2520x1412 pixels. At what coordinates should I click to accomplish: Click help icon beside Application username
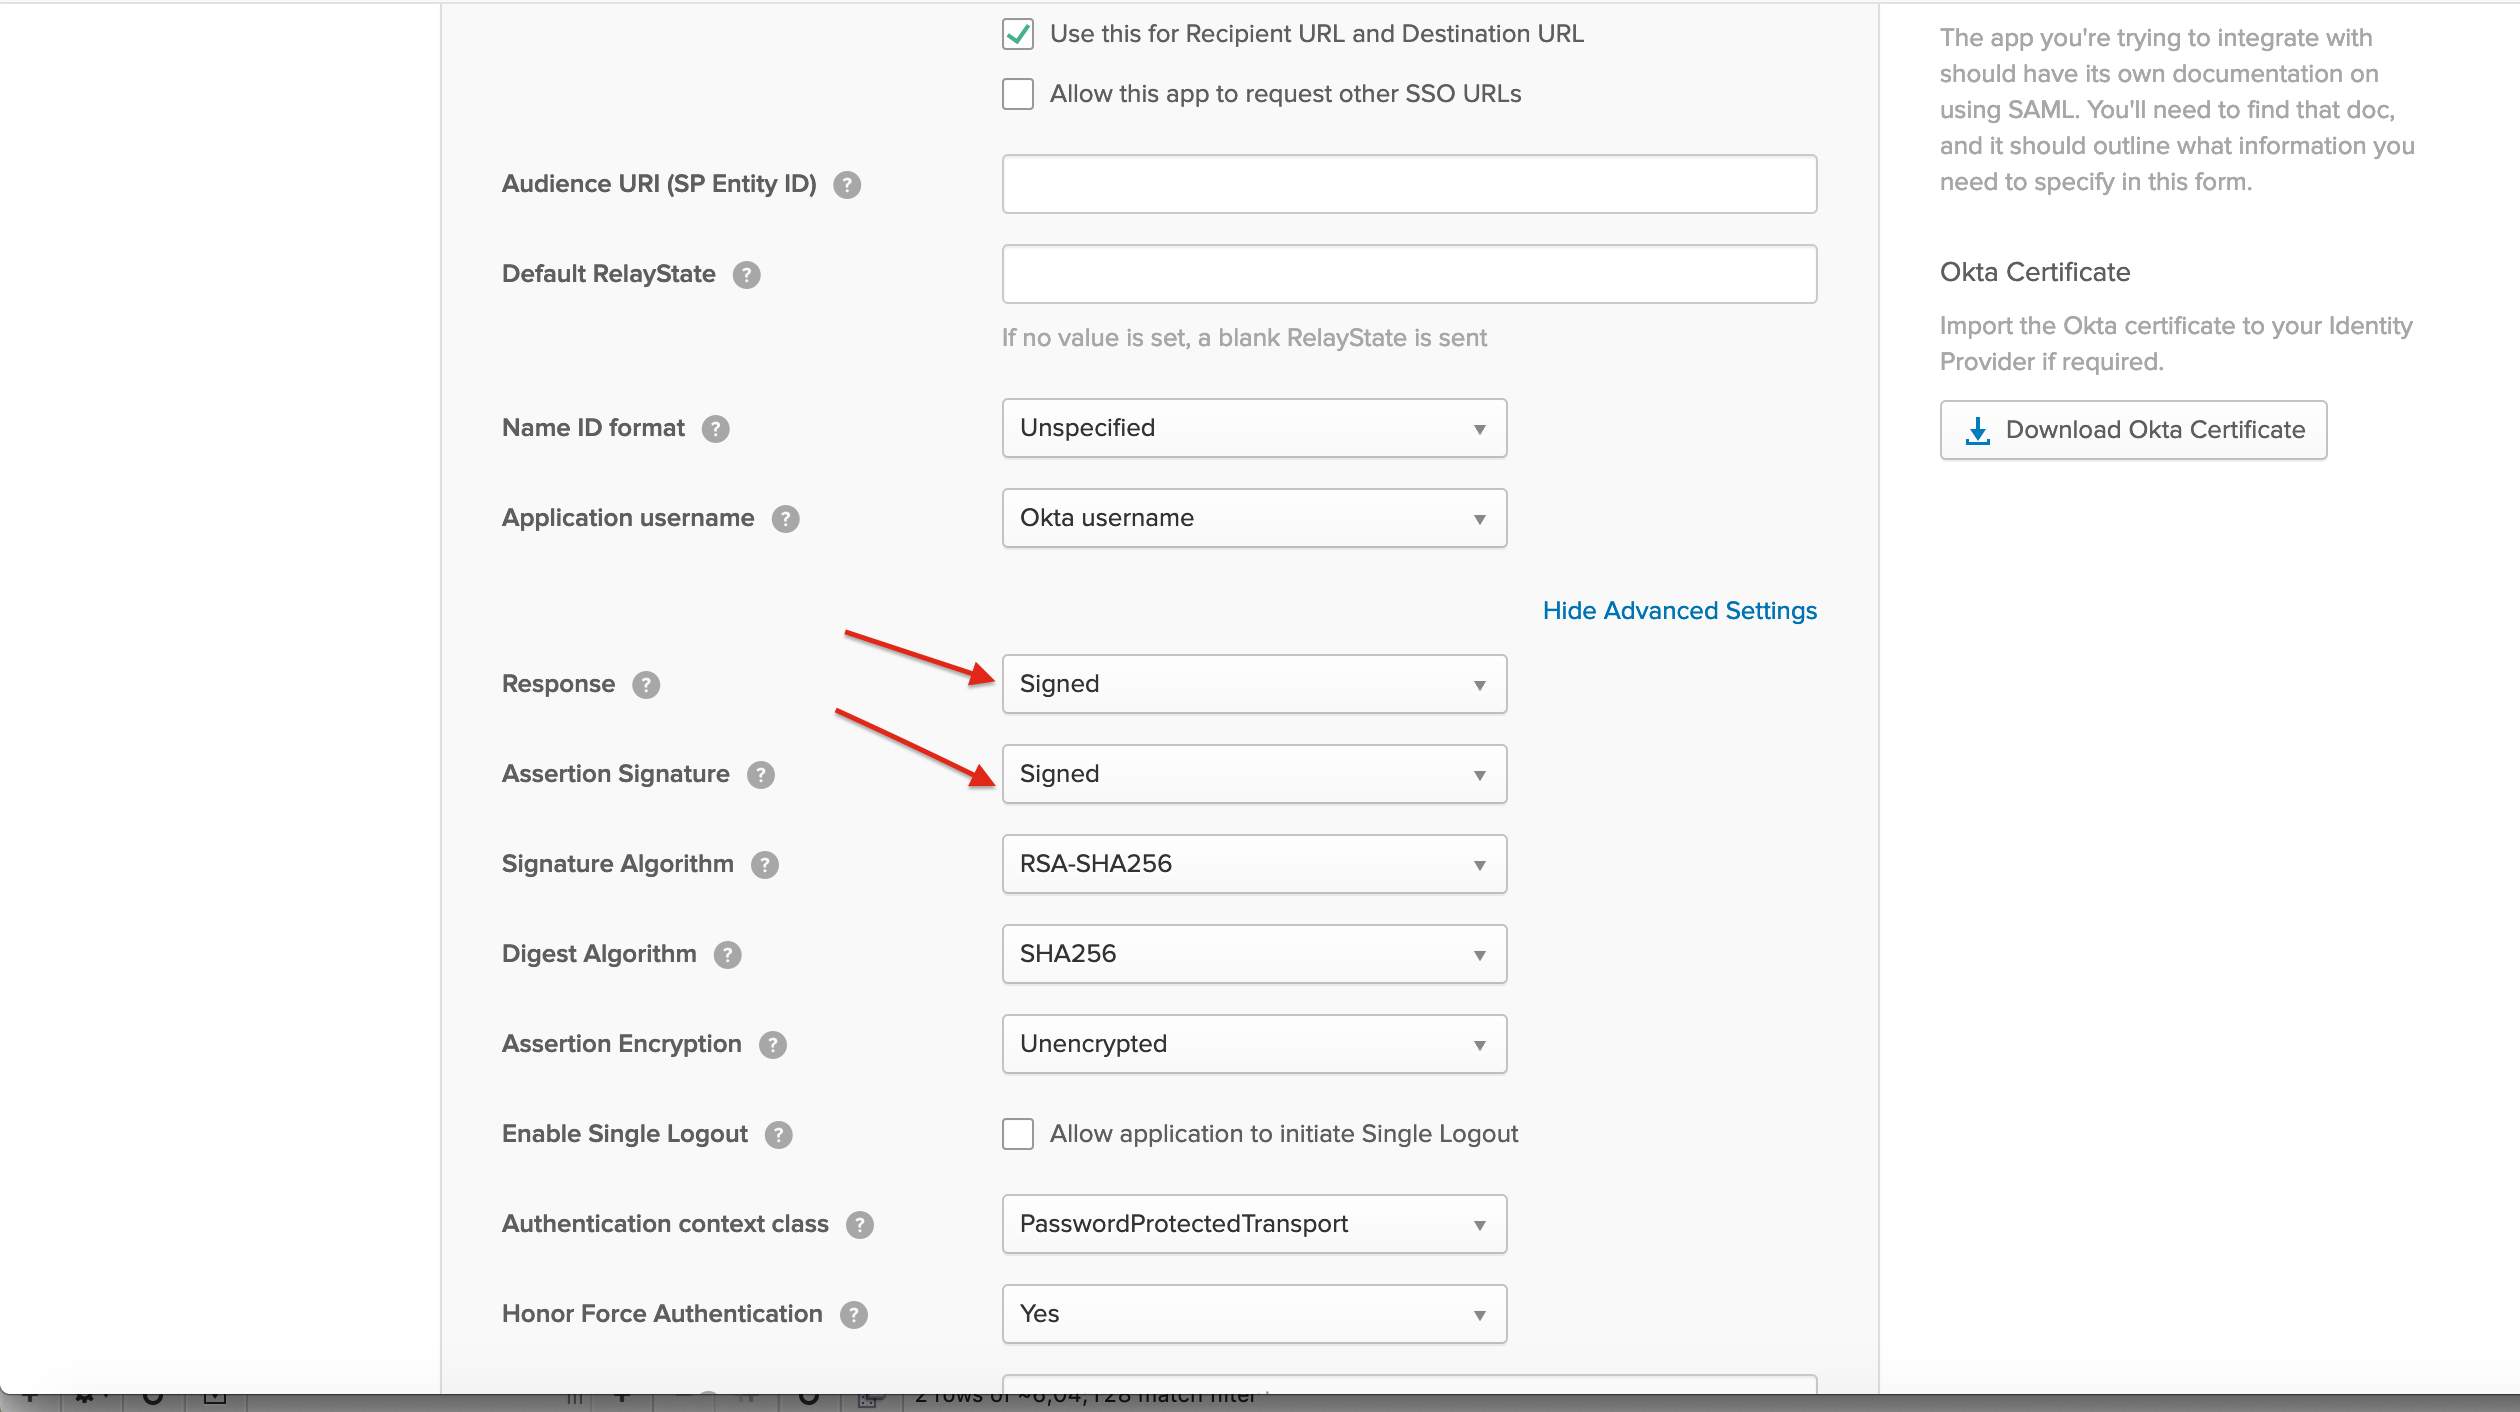point(785,519)
